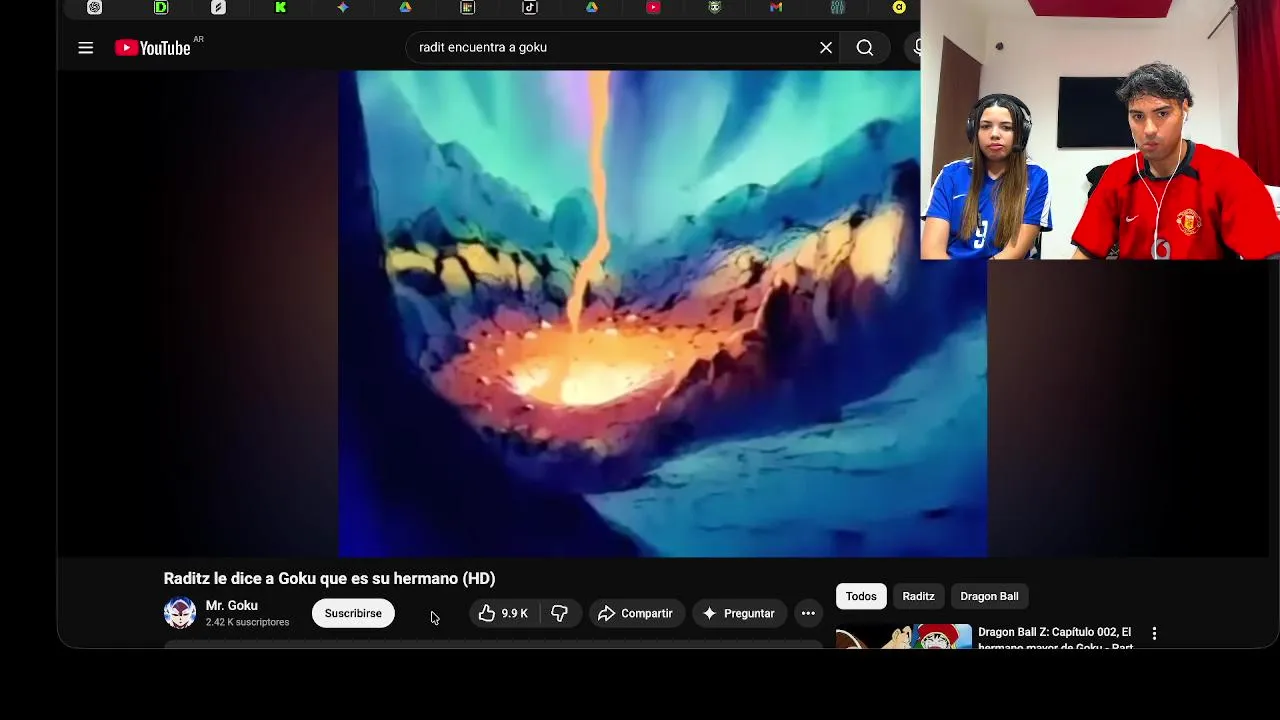Open the Mr. Goku channel name link
Viewport: 1280px width, 720px height.
[x=232, y=606]
